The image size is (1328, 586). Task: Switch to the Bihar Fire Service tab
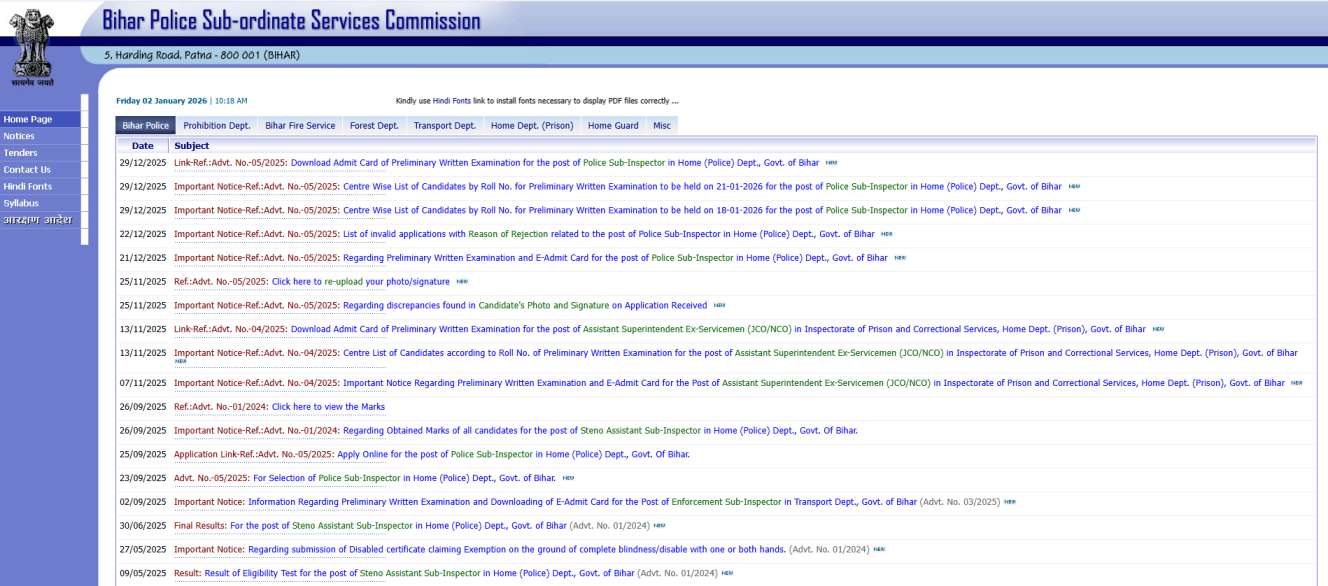point(300,126)
